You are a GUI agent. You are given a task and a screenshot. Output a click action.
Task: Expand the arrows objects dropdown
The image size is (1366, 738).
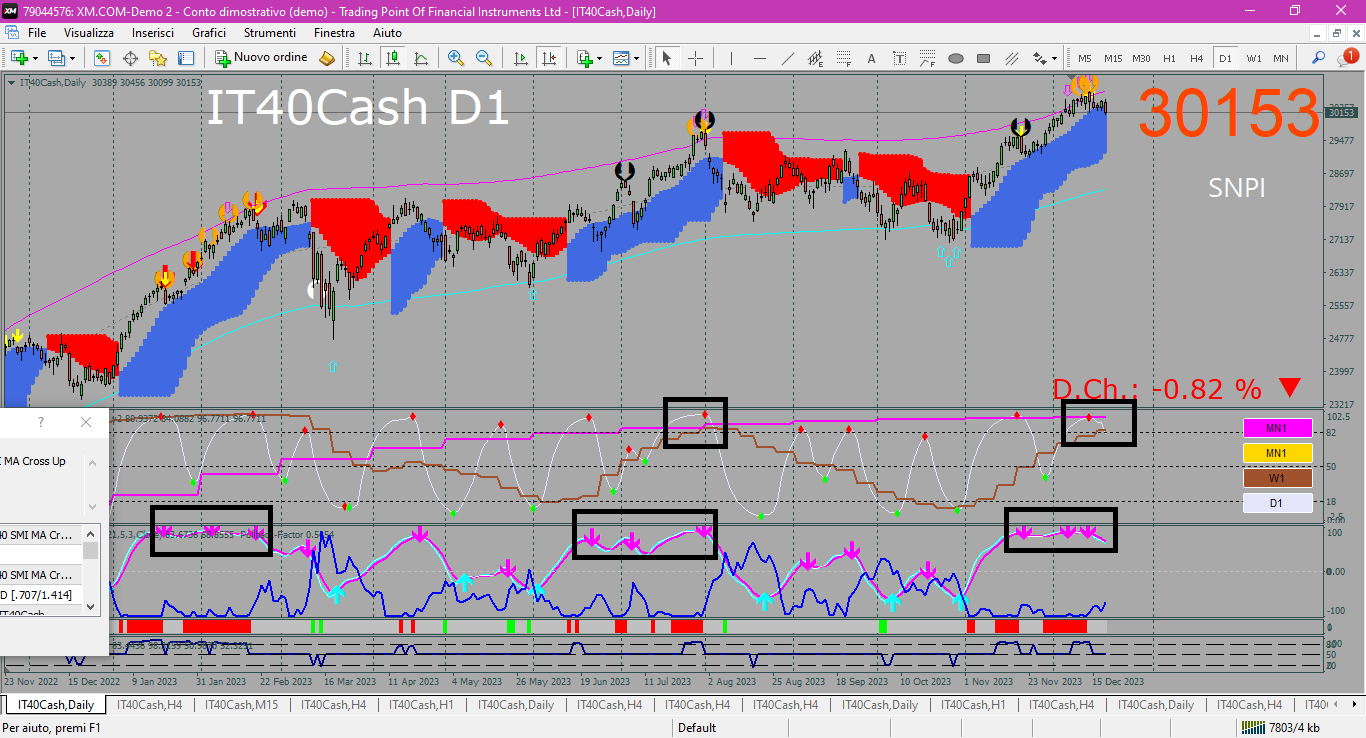(1054, 58)
